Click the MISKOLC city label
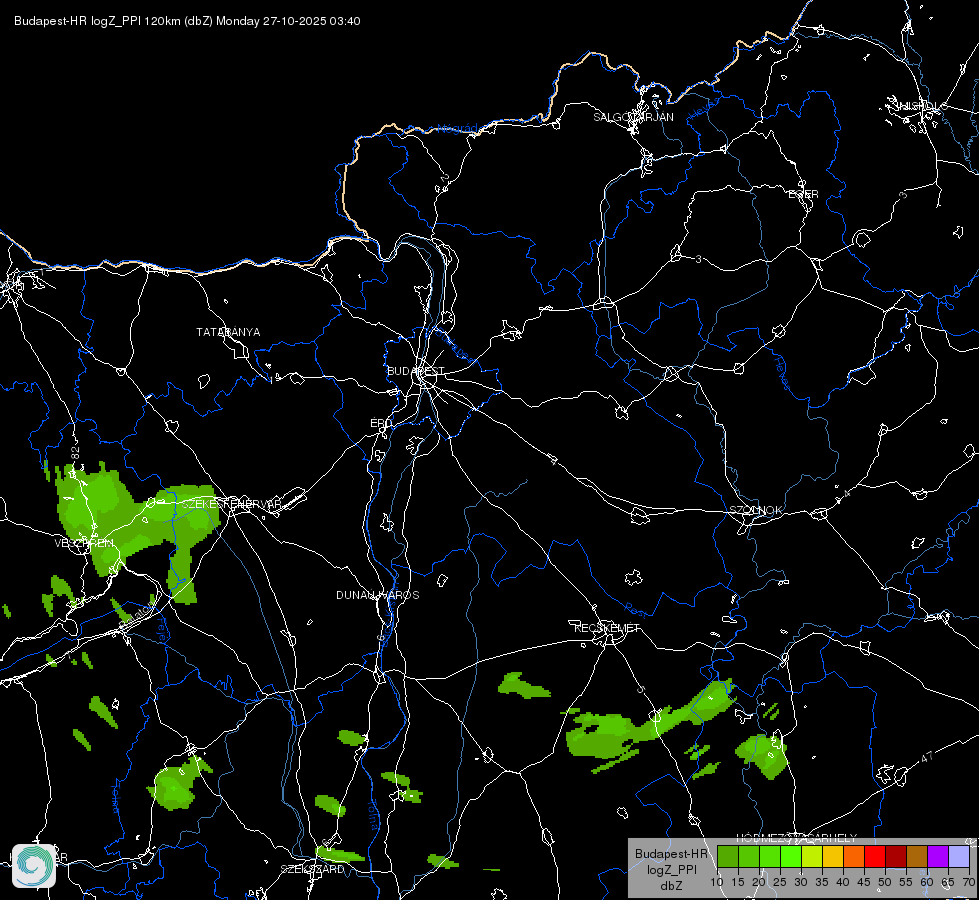Screen dimensions: 979x900 (x=920, y=106)
